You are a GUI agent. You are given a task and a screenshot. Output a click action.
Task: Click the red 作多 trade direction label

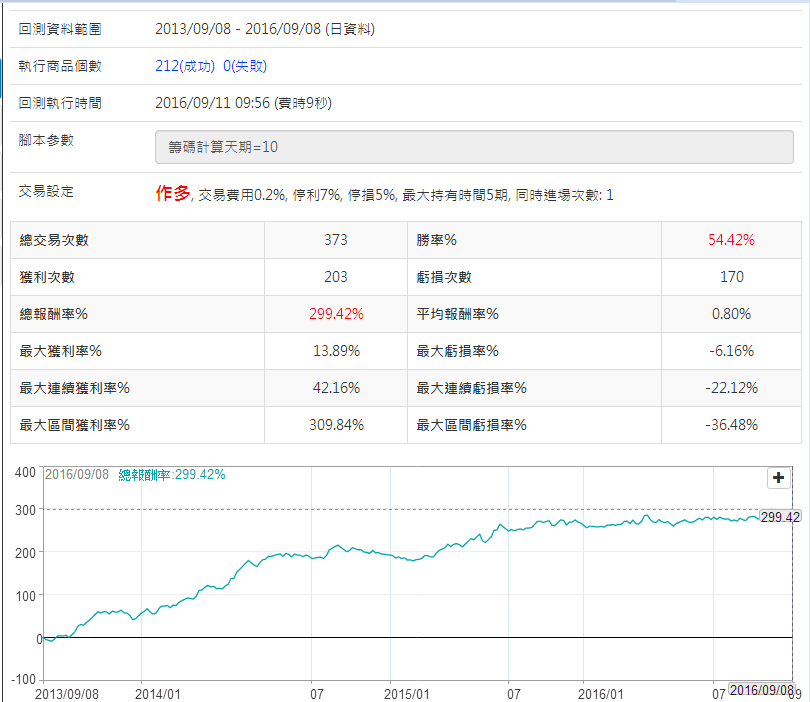[171, 194]
